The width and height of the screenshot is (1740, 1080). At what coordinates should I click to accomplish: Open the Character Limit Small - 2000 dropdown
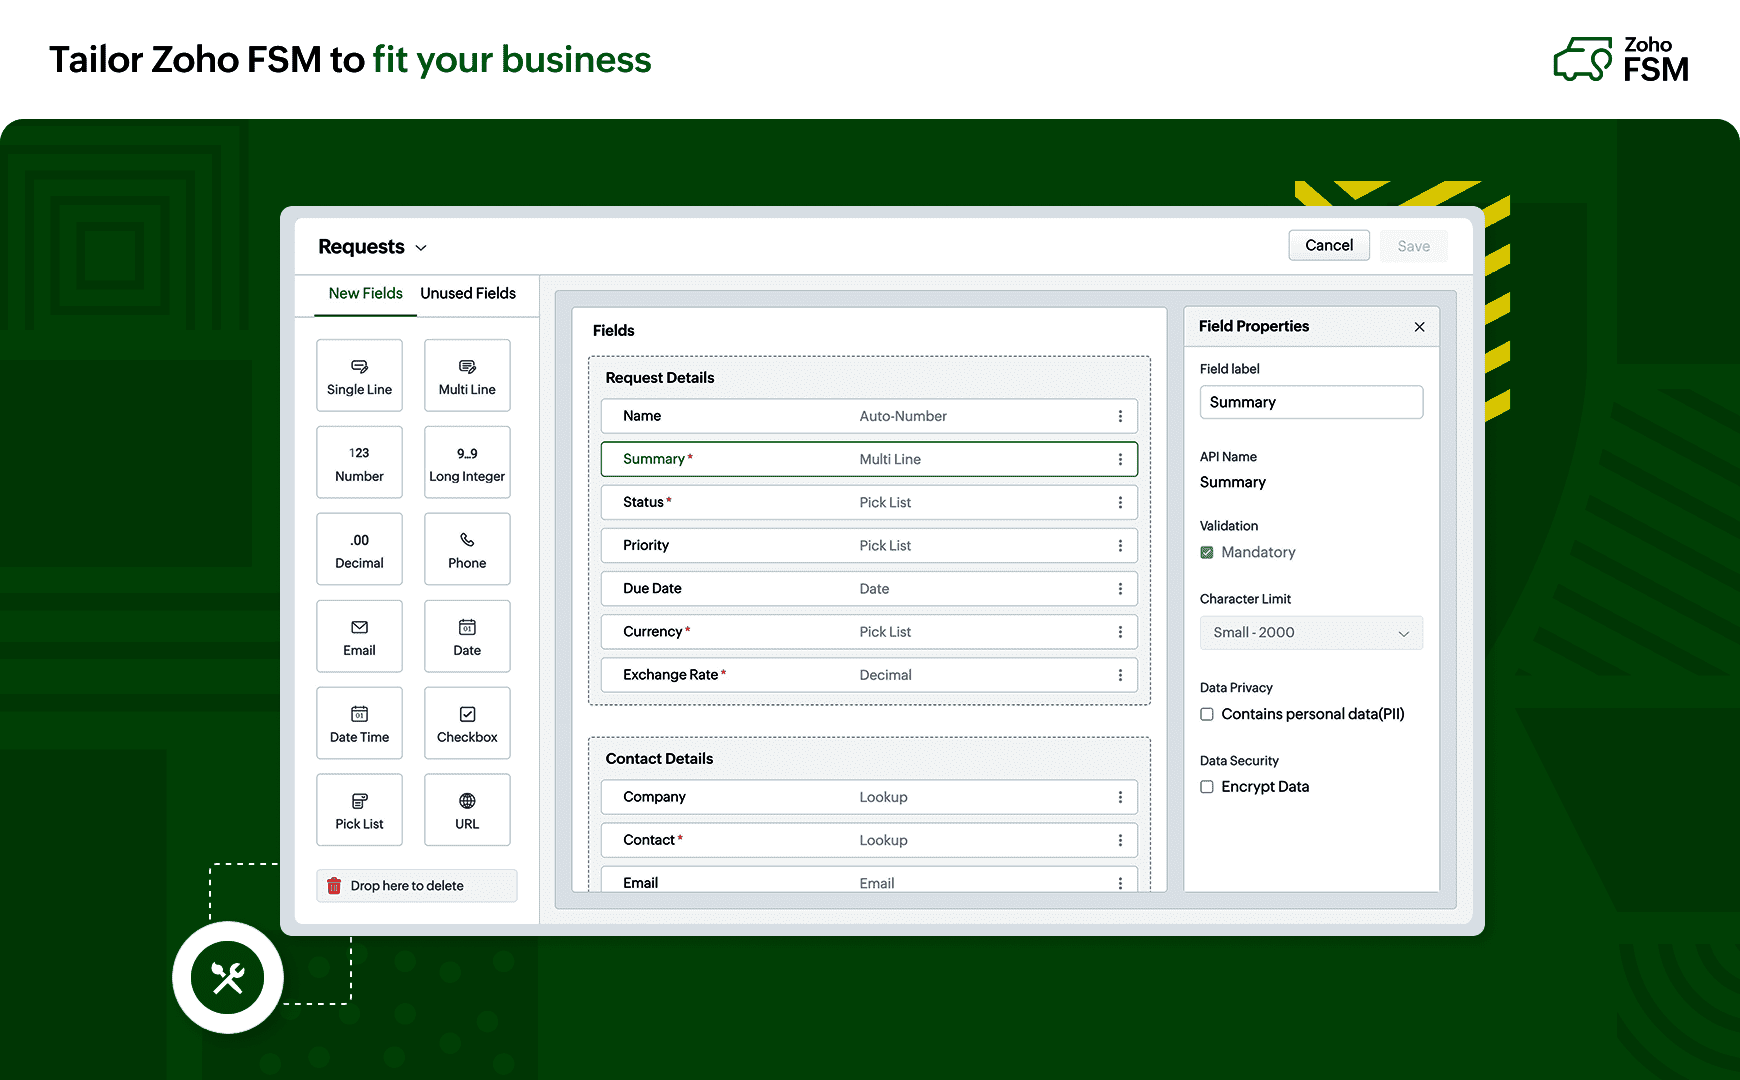click(1311, 633)
